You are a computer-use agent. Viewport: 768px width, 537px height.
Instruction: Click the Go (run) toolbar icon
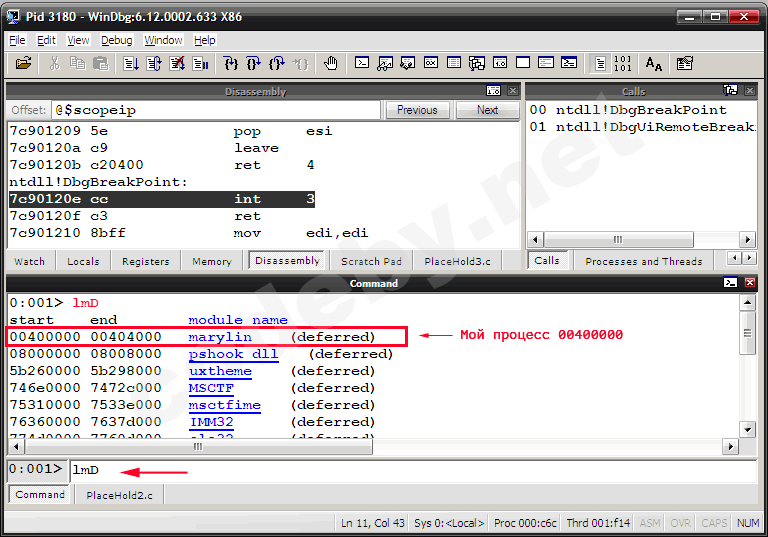click(130, 63)
